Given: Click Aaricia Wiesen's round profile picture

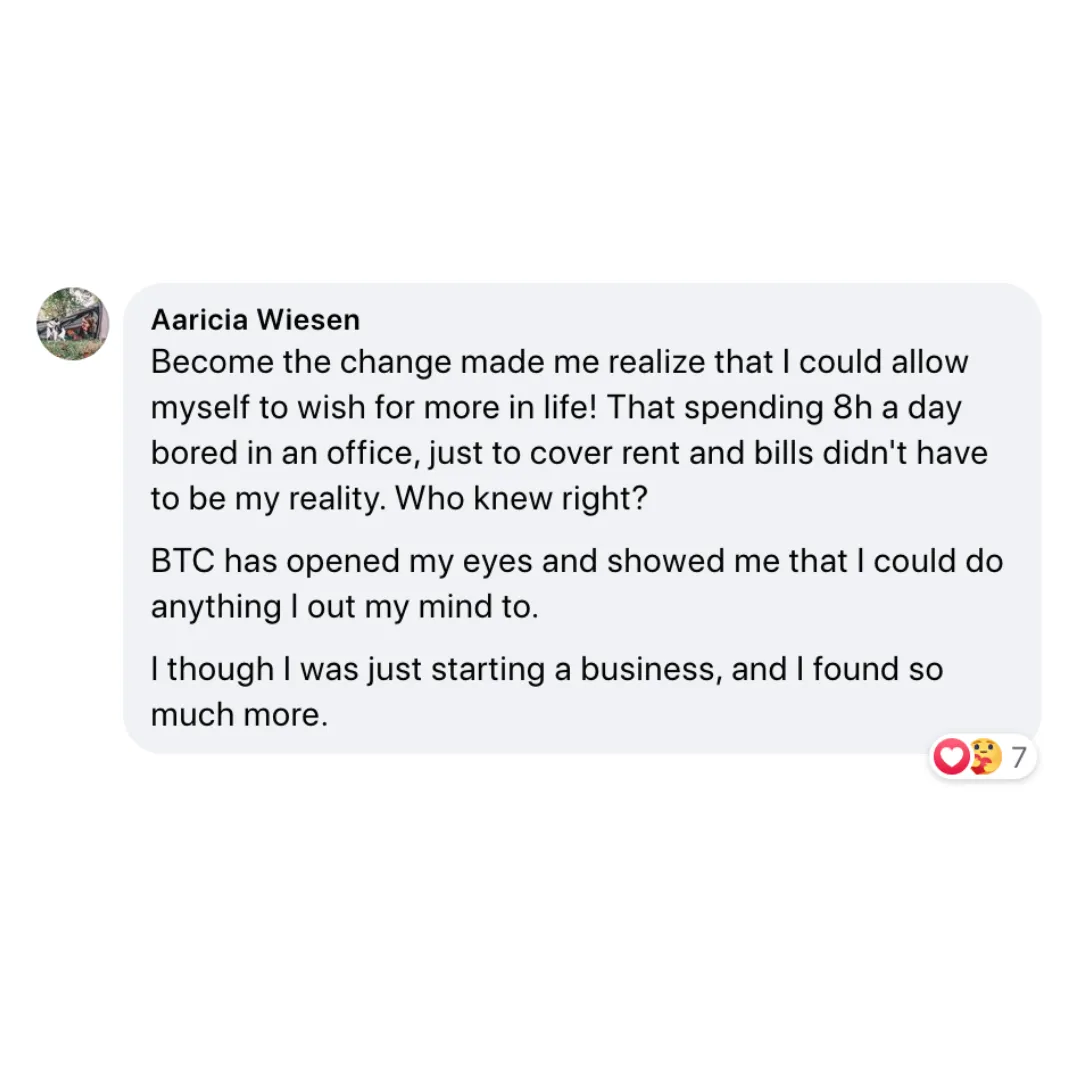Looking at the screenshot, I should (x=73, y=324).
